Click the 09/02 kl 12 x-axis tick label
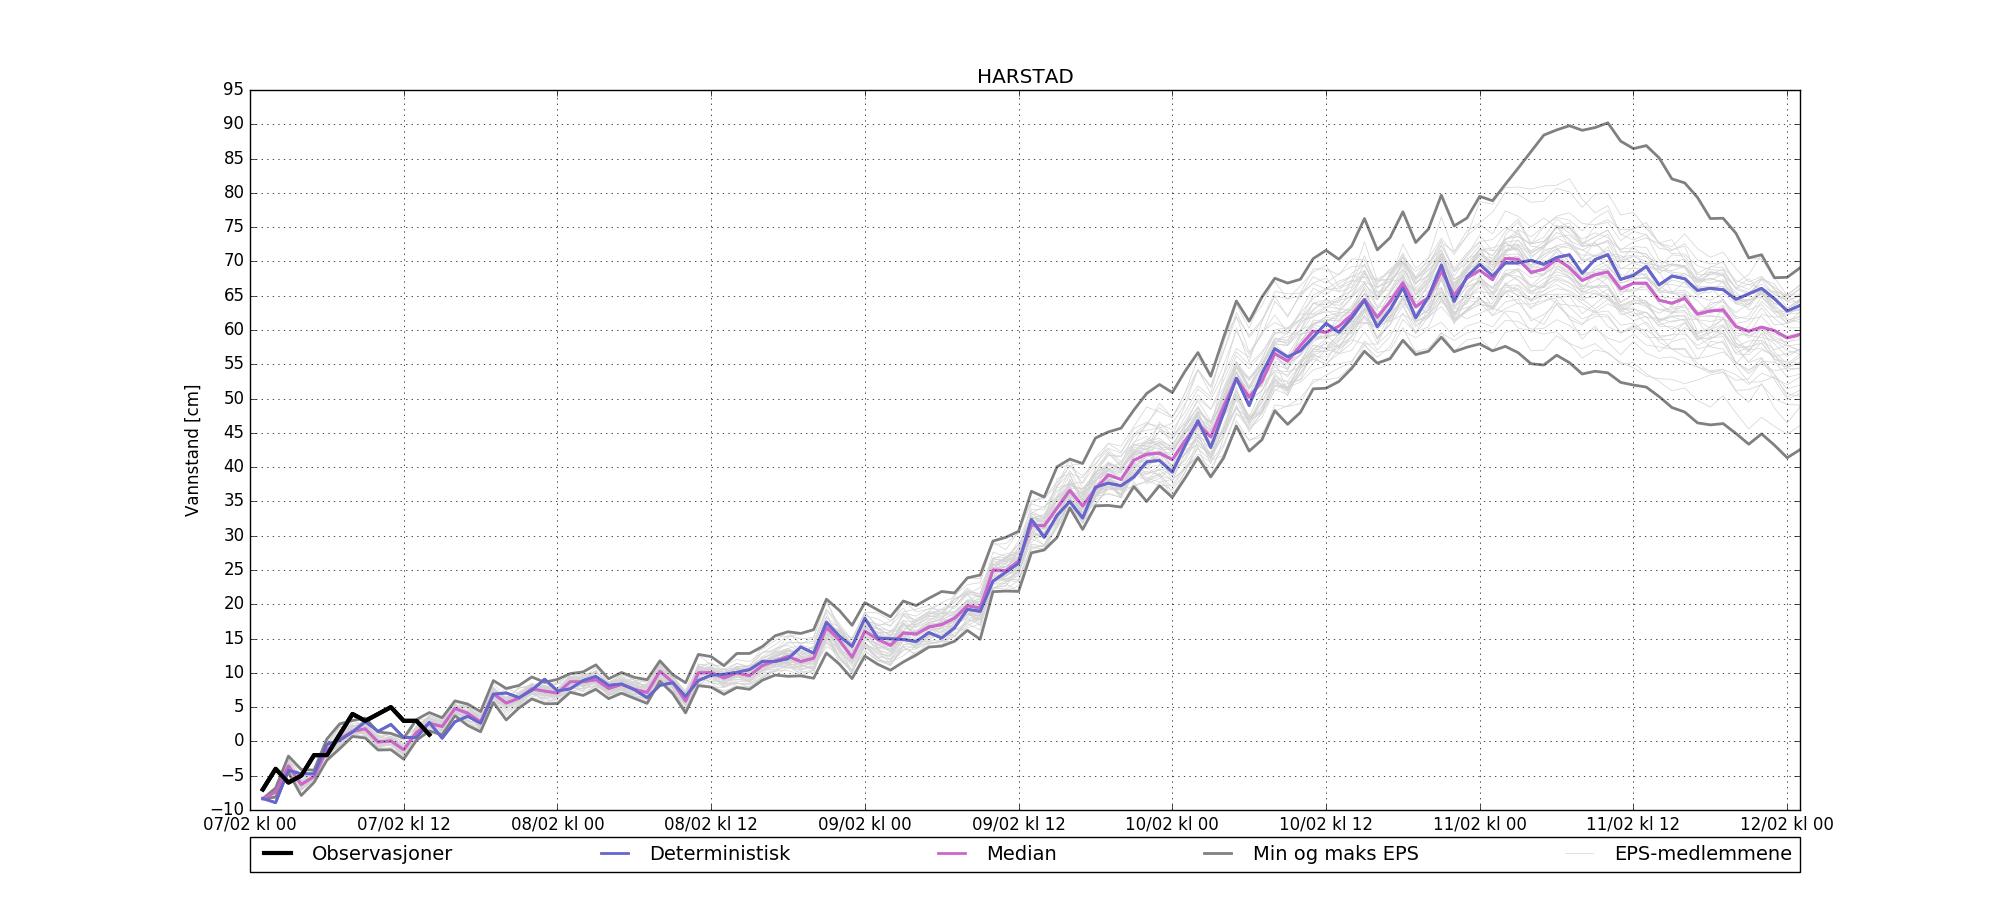Viewport: 2000px width, 900px height. tap(1019, 825)
